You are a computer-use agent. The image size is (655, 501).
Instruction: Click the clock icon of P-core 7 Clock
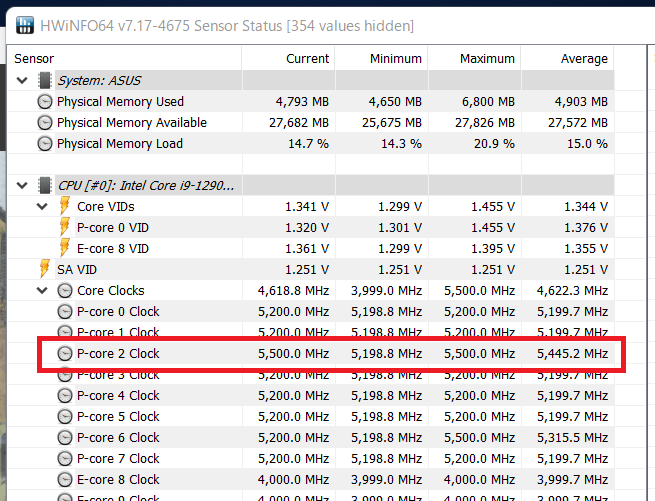coord(65,458)
